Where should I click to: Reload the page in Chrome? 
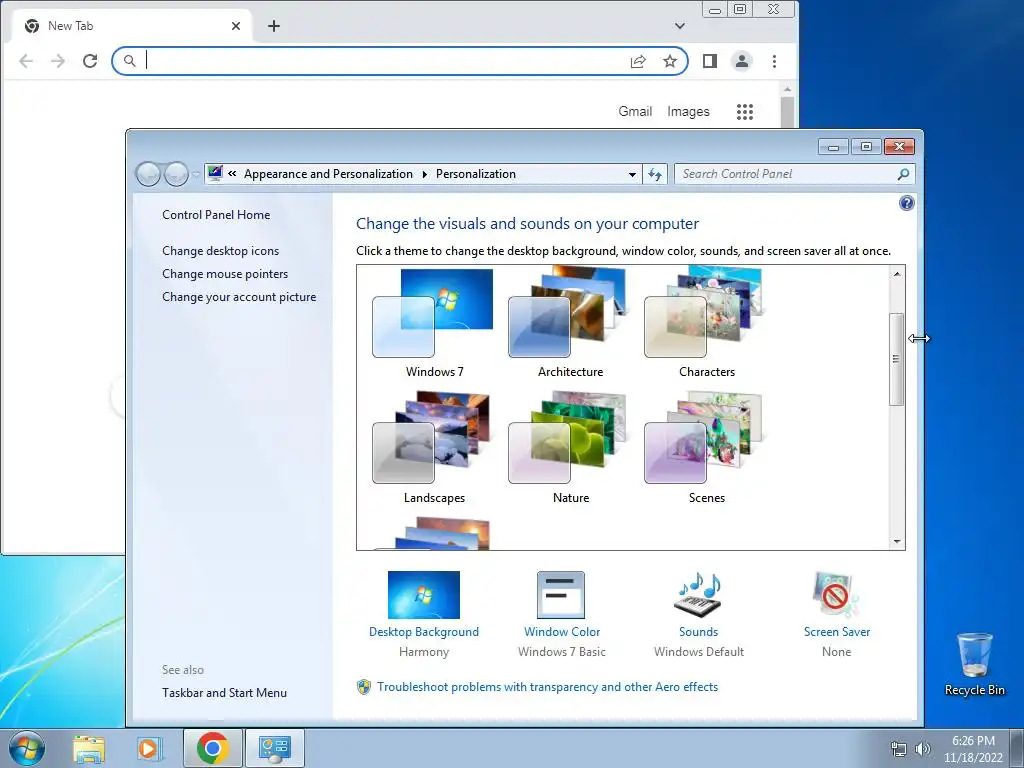click(90, 61)
